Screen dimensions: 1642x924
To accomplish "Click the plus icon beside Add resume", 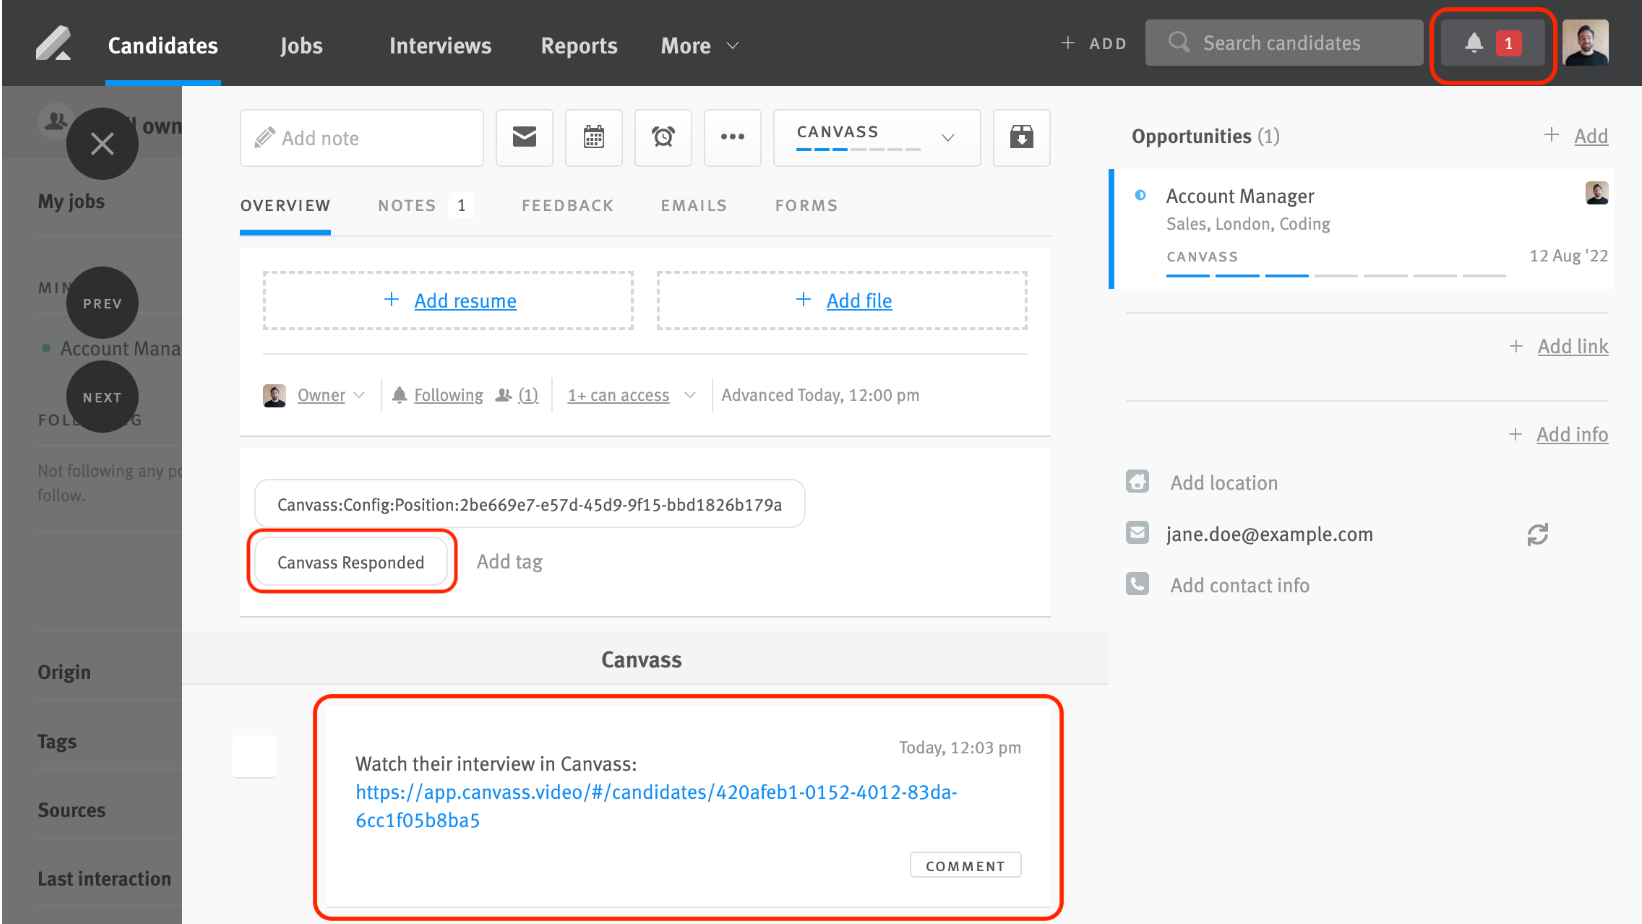I will (x=392, y=300).
